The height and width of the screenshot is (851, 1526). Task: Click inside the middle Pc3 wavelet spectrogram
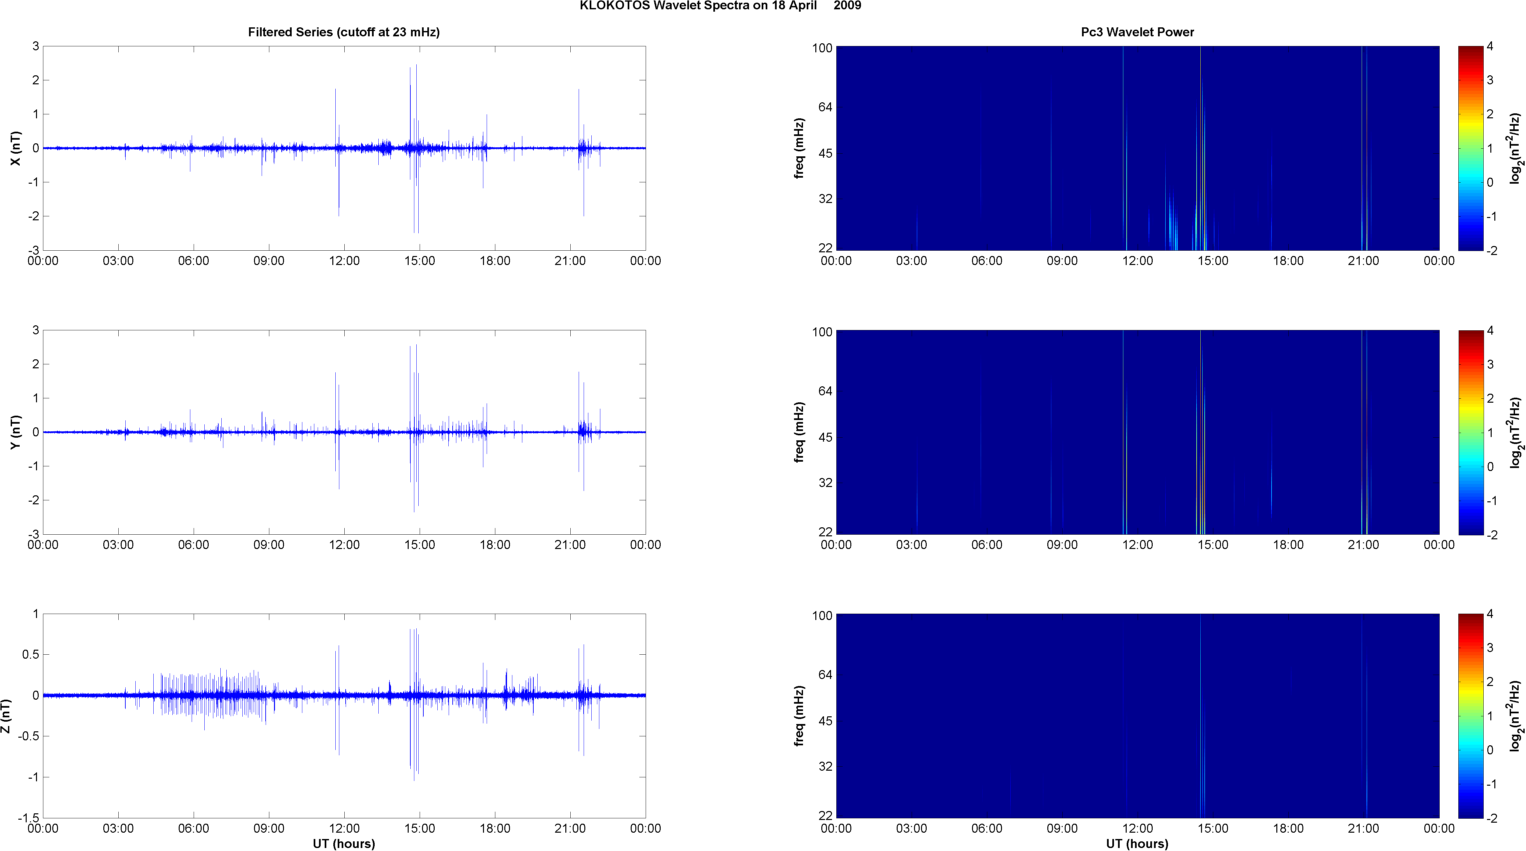1137,432
